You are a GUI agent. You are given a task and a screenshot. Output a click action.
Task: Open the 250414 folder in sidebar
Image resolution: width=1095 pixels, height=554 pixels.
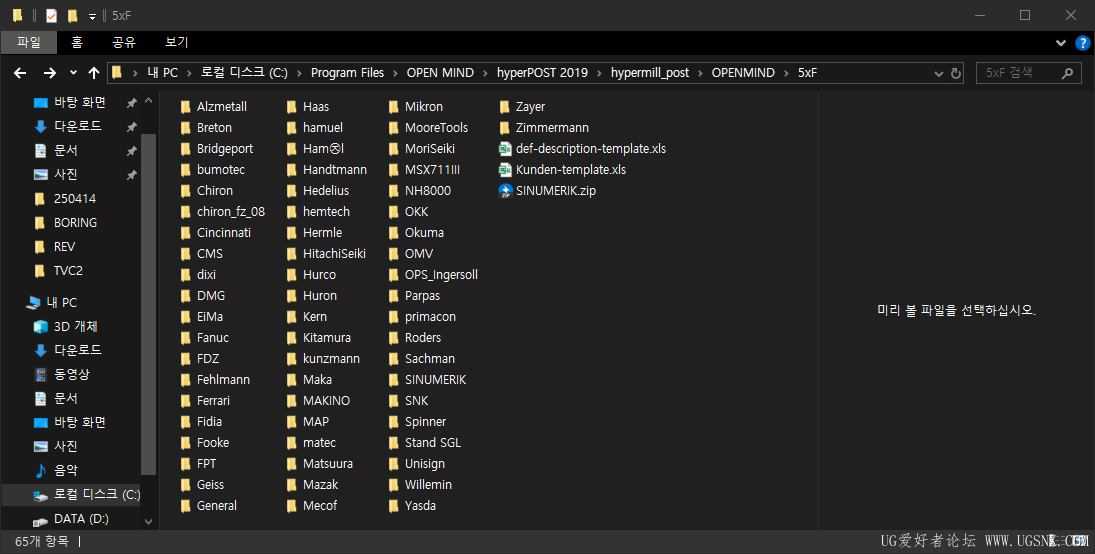click(75, 198)
